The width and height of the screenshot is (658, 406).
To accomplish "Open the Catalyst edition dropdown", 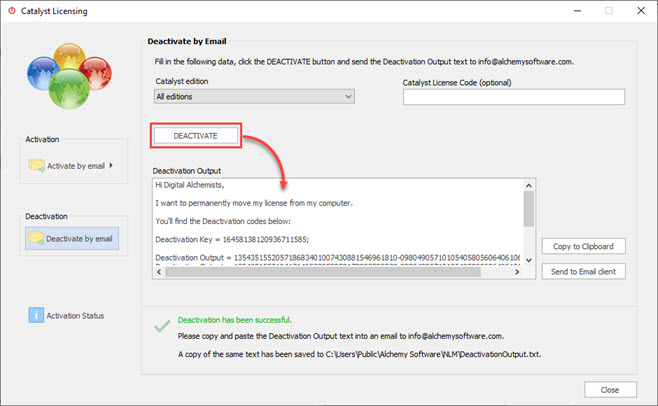I will pyautogui.click(x=254, y=97).
